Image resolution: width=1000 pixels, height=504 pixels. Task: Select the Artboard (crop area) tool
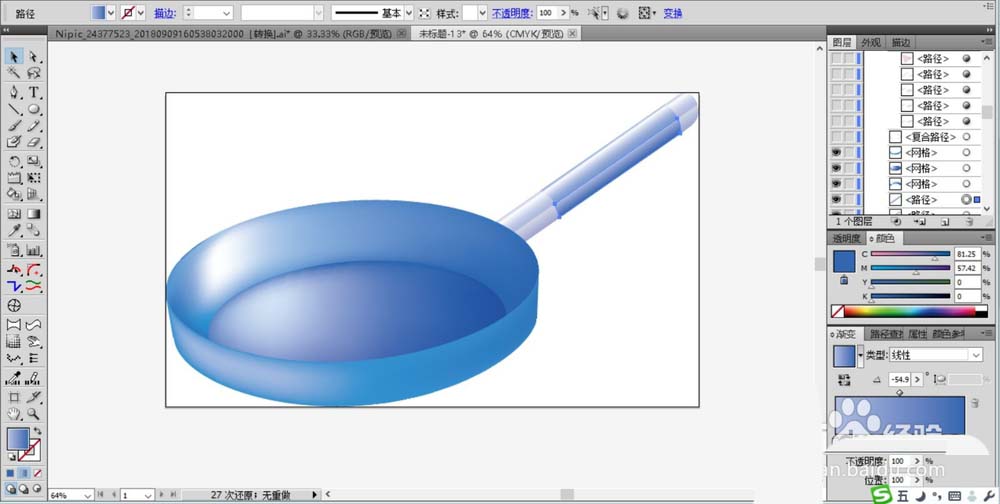pos(13,397)
